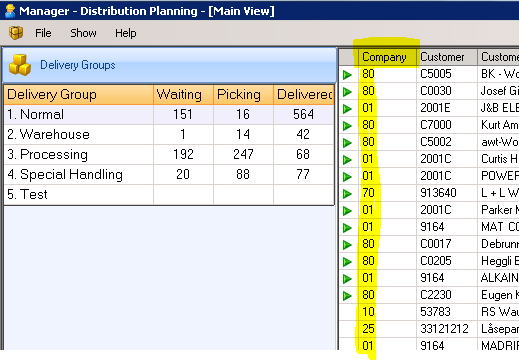519x360 pixels.
Task: Click Waiting value 192 for Processing
Action: pyautogui.click(x=183, y=154)
